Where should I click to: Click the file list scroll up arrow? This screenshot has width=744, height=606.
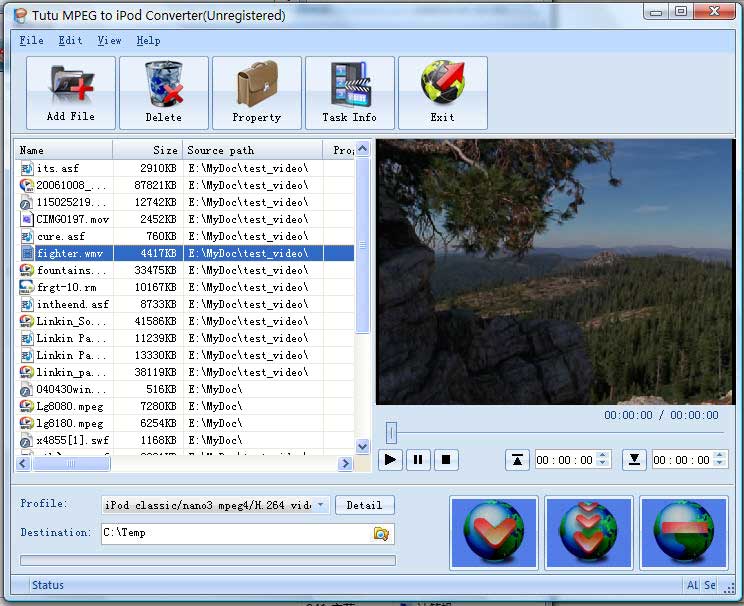pos(363,149)
